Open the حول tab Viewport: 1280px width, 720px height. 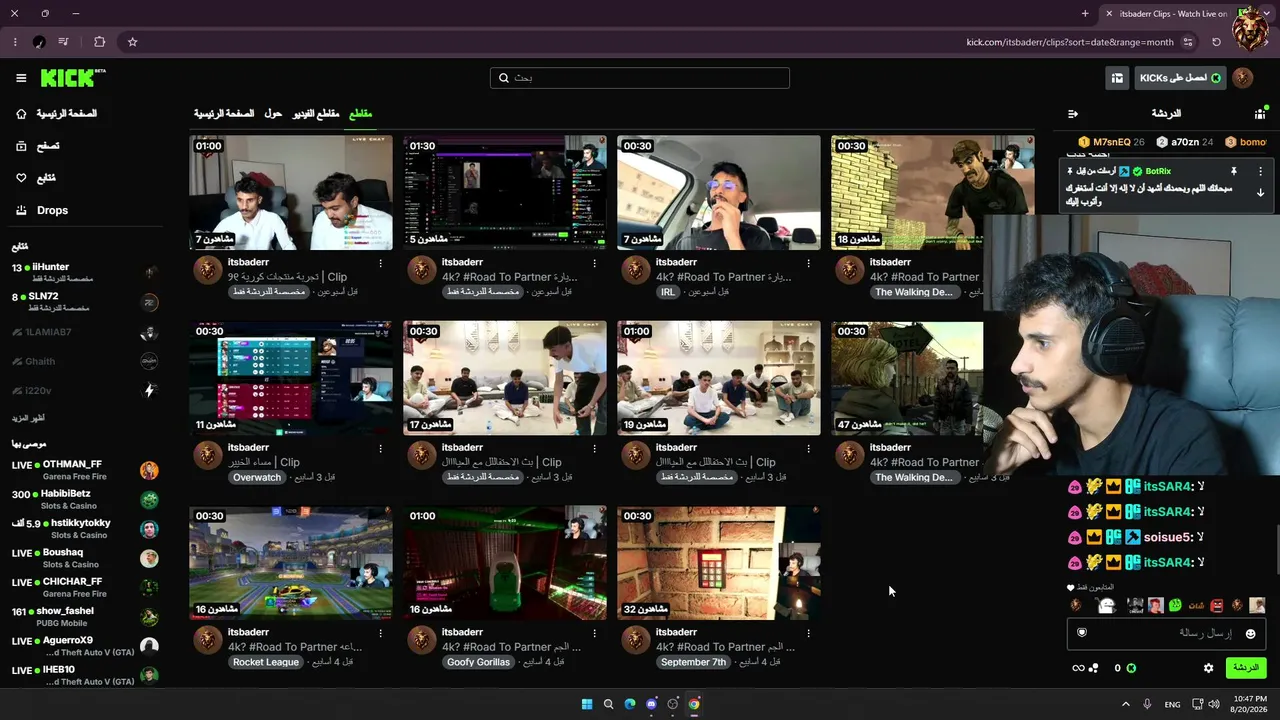pyautogui.click(x=273, y=114)
